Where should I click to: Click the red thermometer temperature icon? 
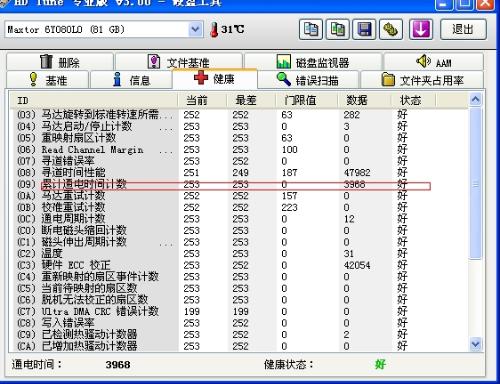(x=214, y=30)
